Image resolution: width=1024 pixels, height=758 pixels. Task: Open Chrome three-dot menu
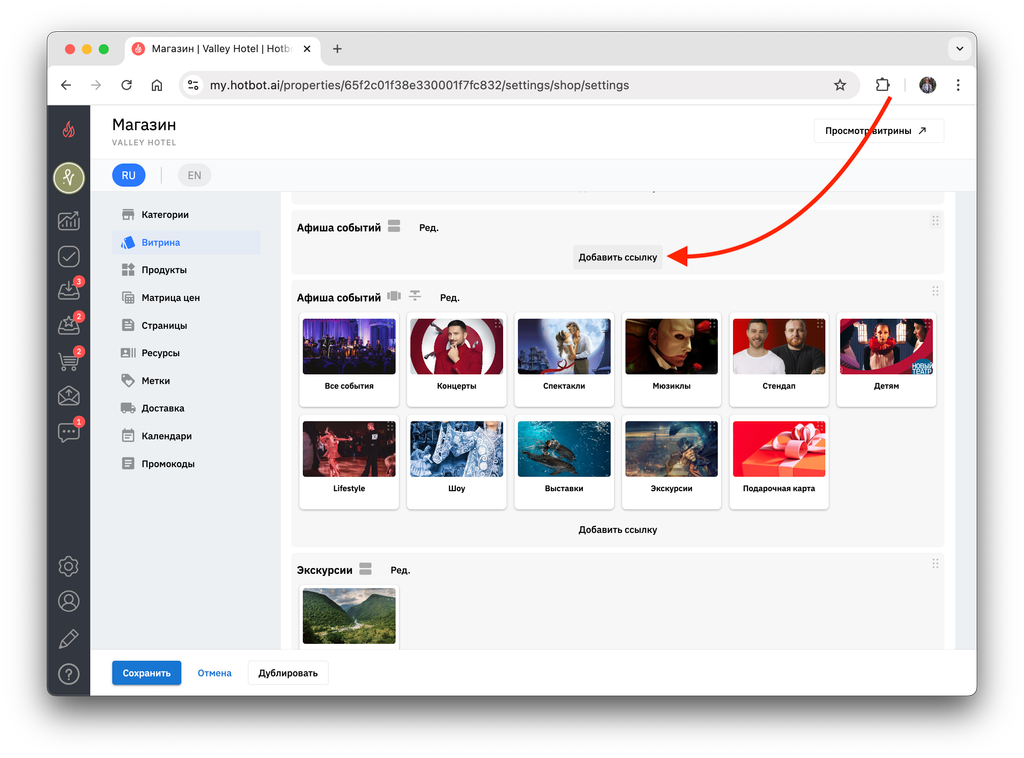pyautogui.click(x=958, y=85)
